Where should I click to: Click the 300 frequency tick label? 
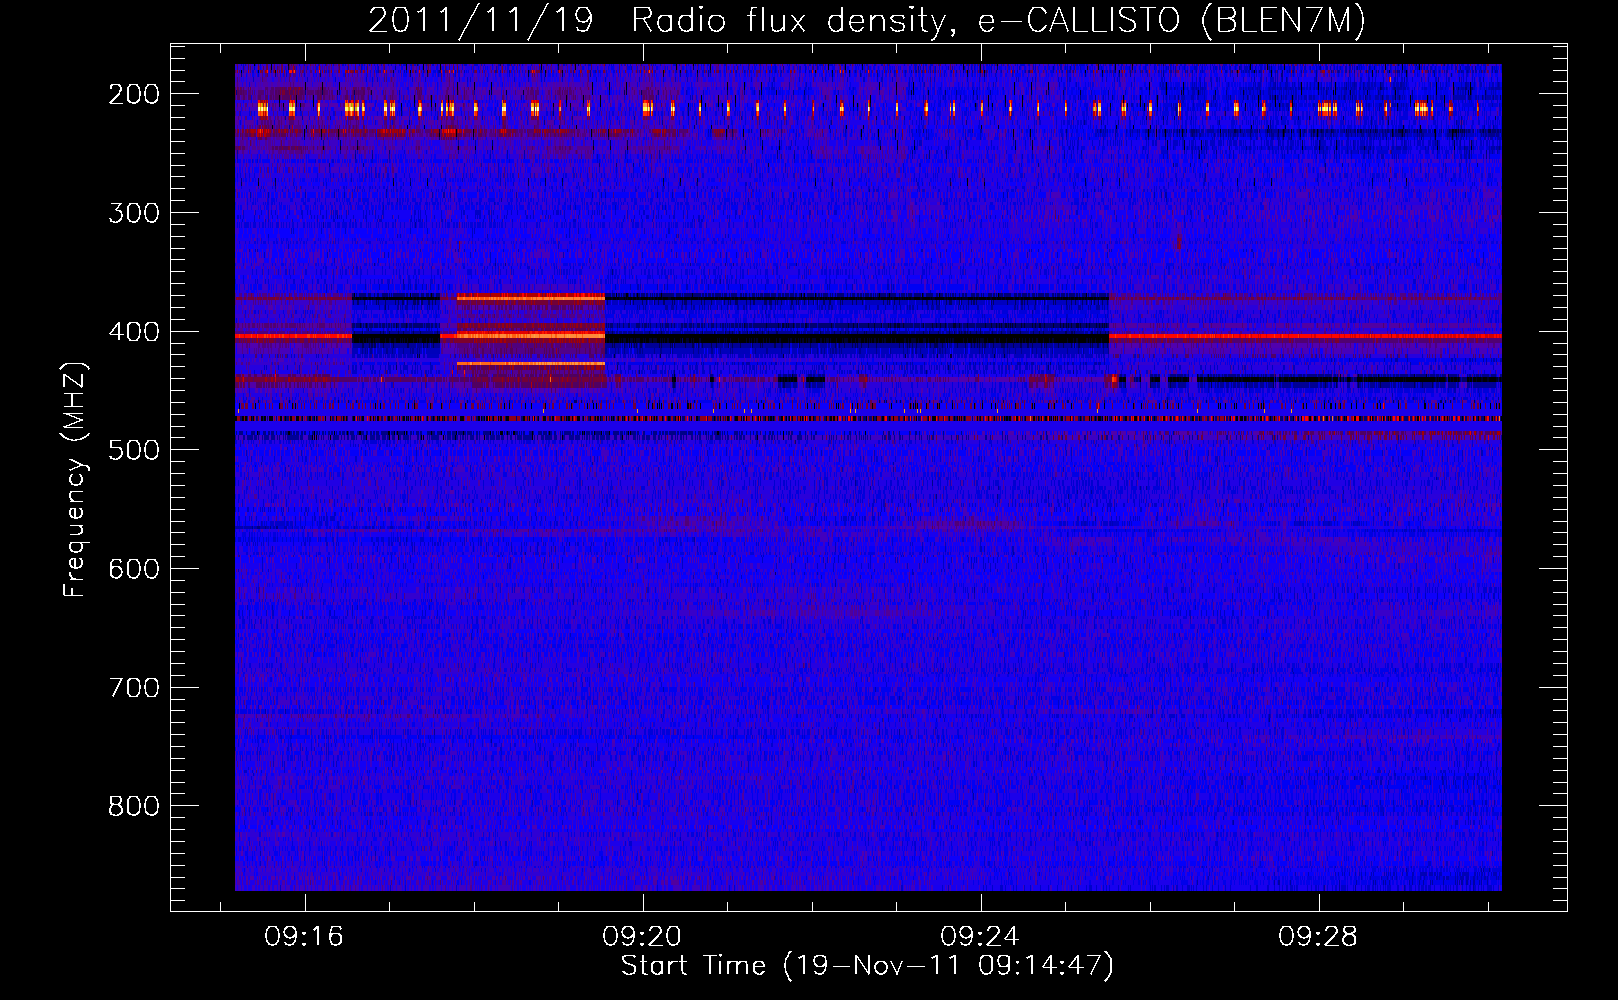(134, 213)
